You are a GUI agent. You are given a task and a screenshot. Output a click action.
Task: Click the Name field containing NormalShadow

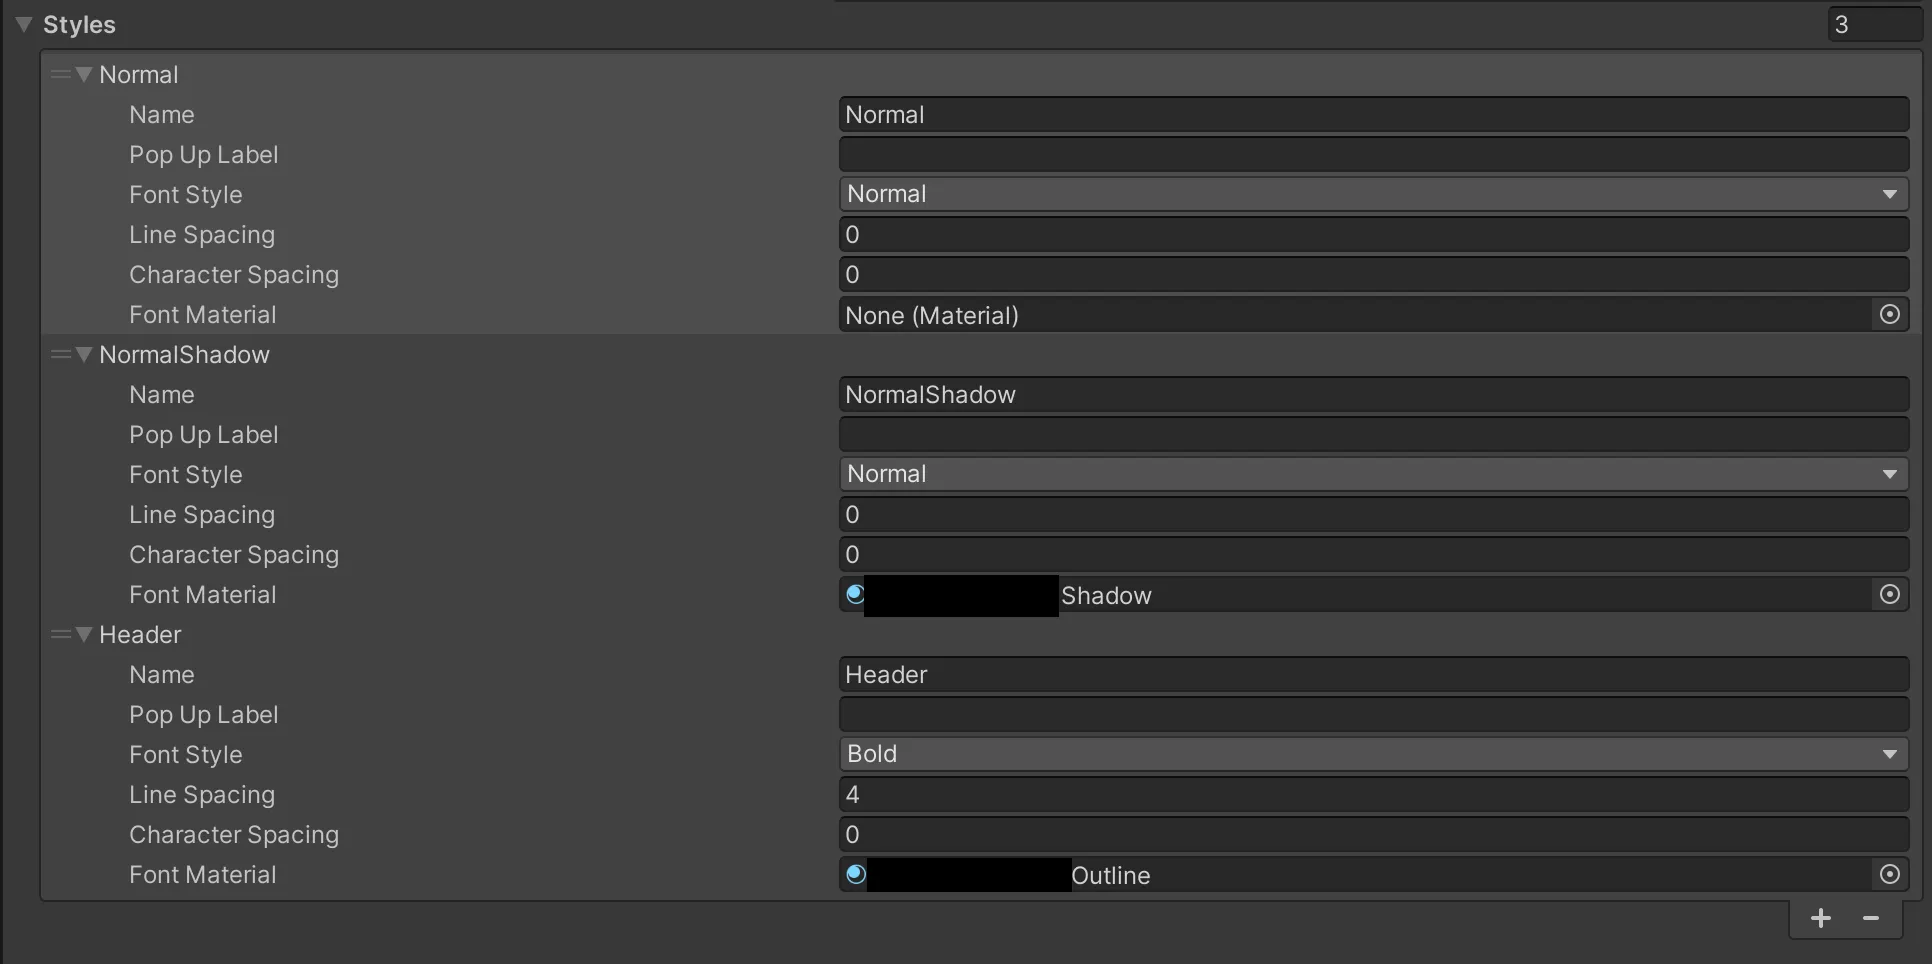[x=1372, y=395]
